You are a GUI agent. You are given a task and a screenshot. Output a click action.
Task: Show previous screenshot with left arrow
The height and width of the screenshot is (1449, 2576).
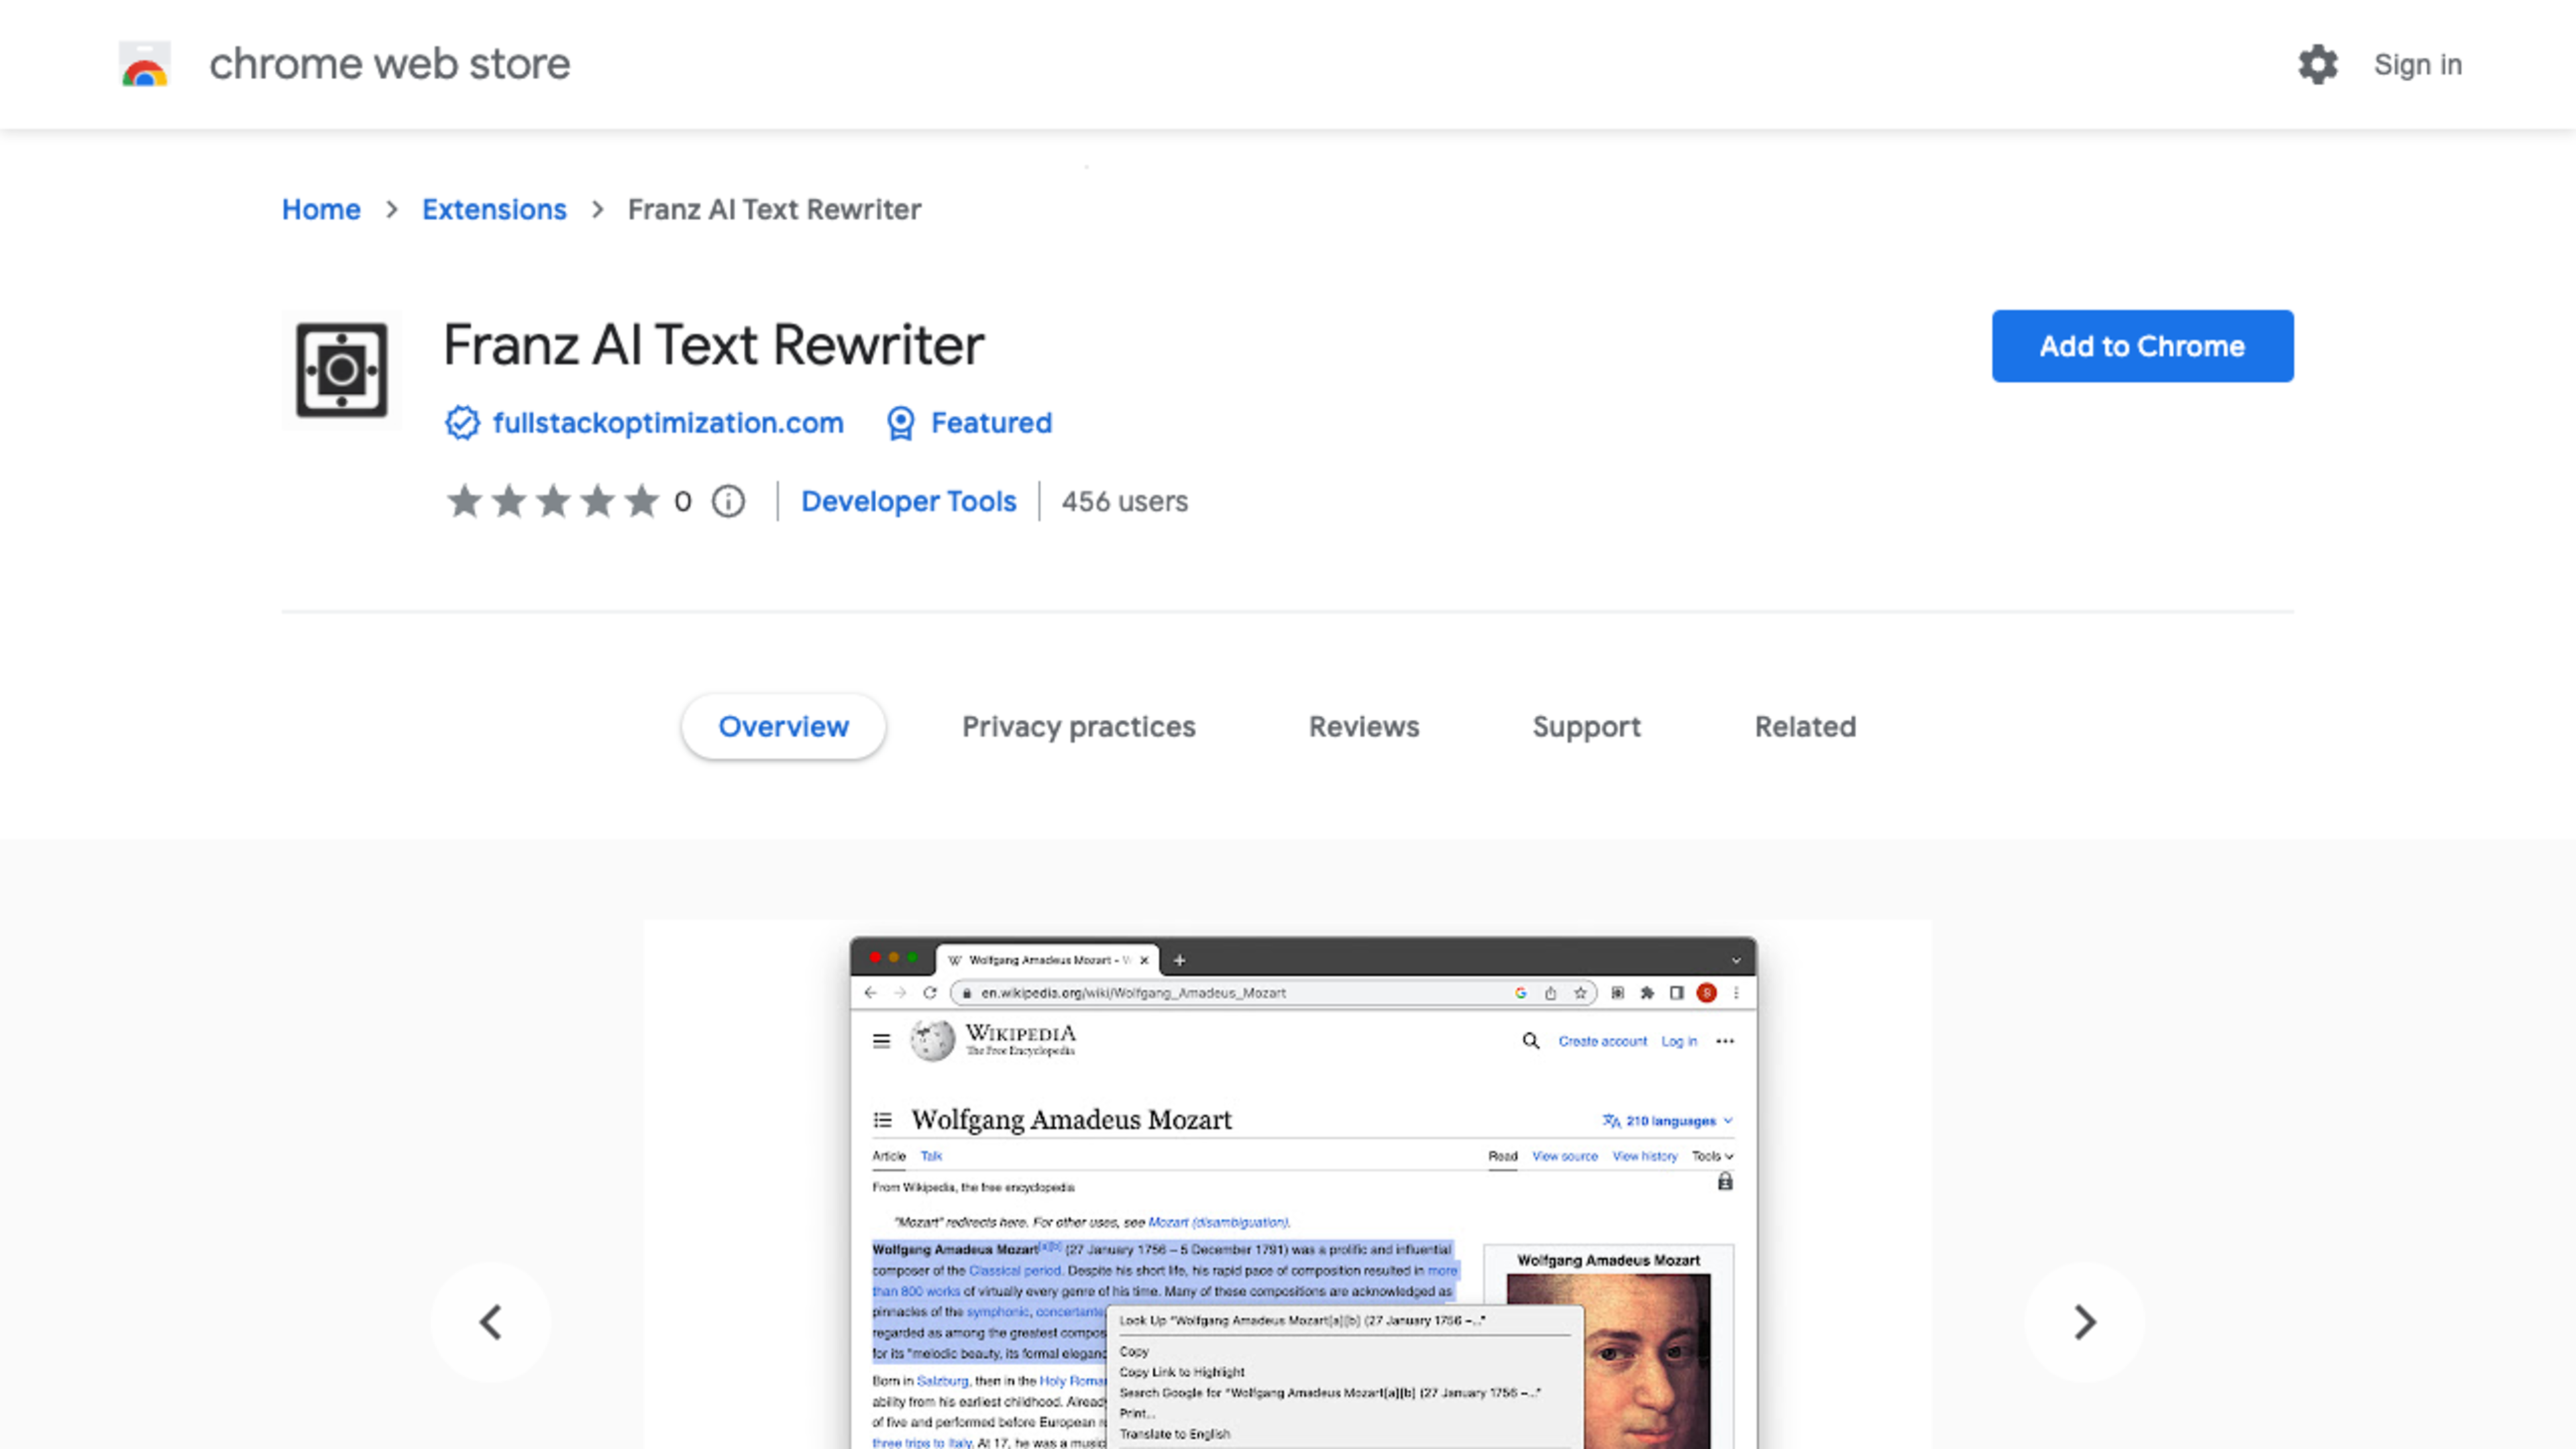490,1322
